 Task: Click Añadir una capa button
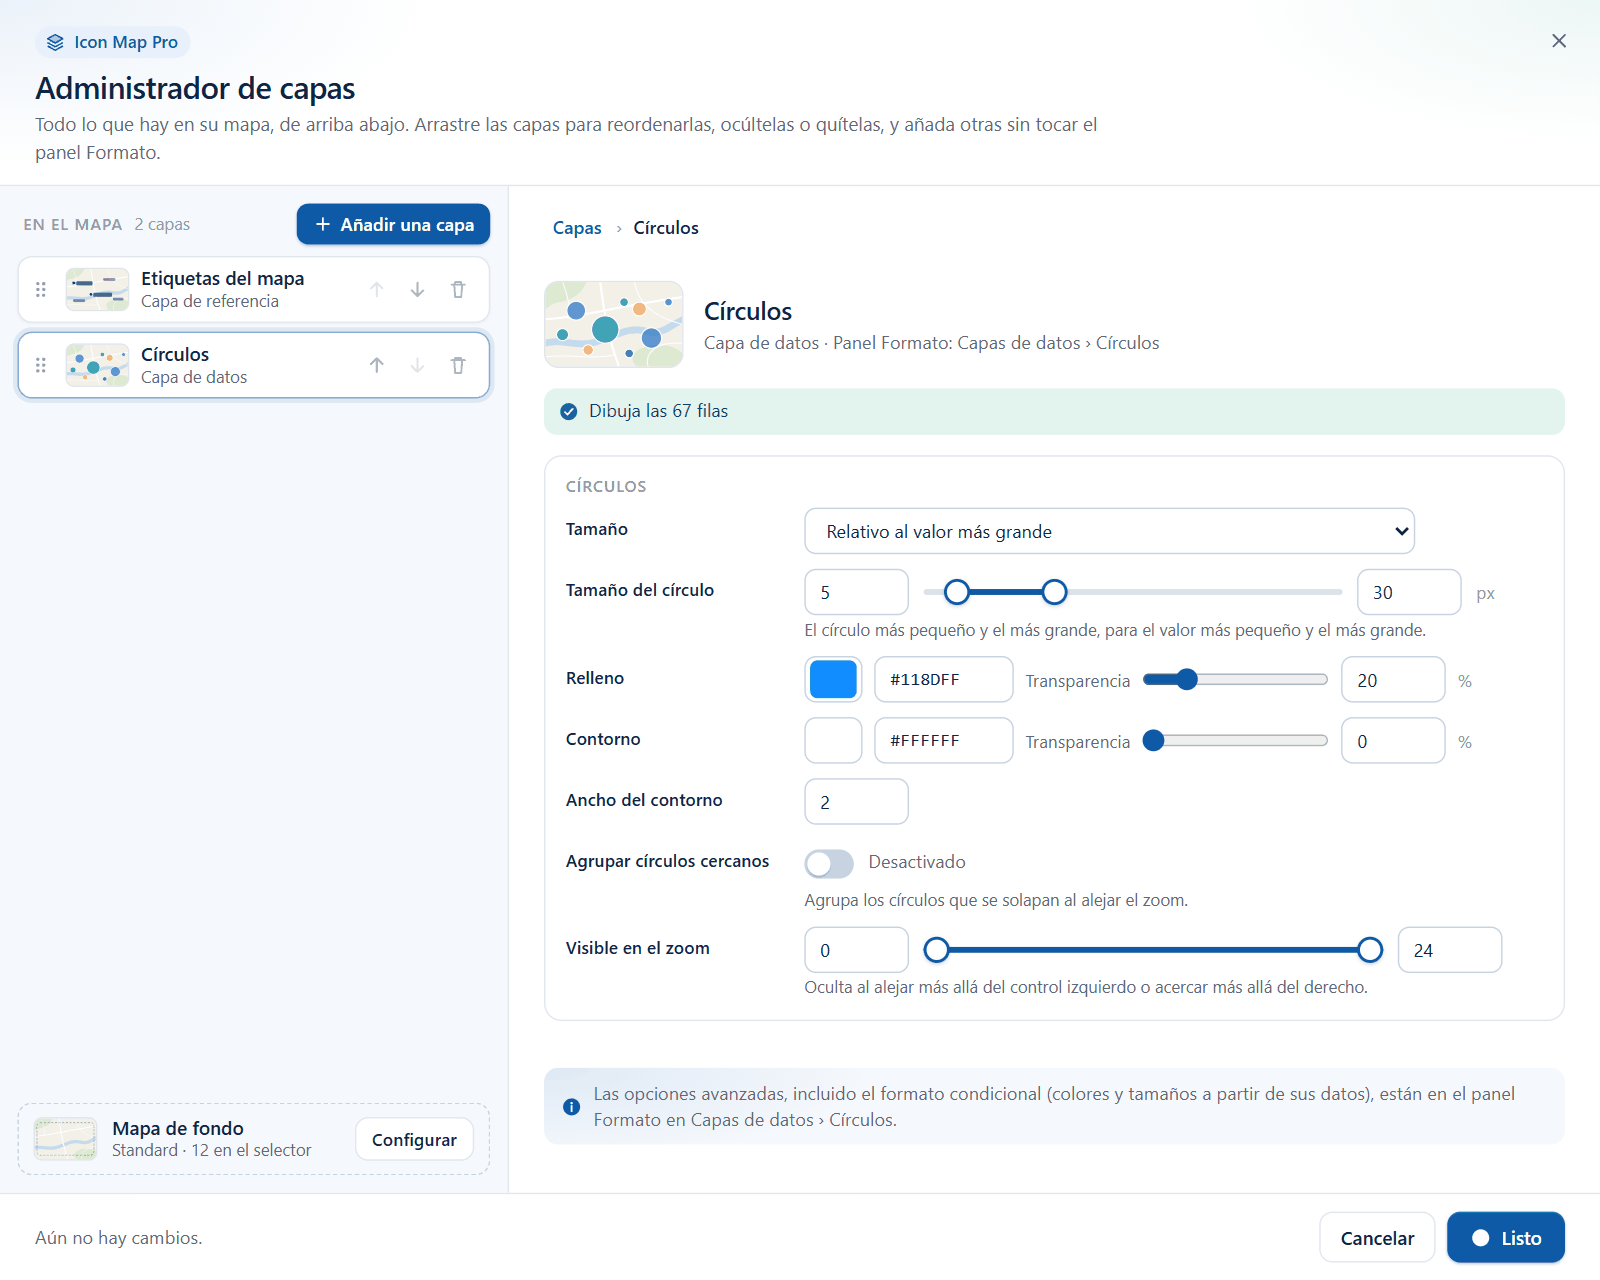(393, 224)
